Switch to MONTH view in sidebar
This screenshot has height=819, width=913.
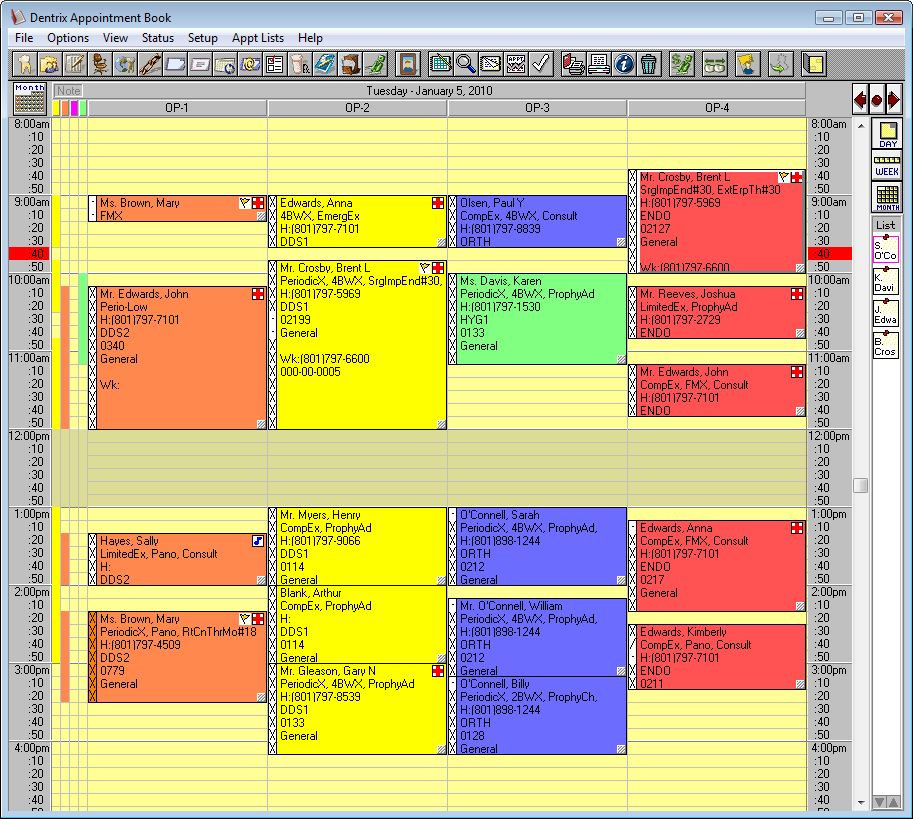887,197
